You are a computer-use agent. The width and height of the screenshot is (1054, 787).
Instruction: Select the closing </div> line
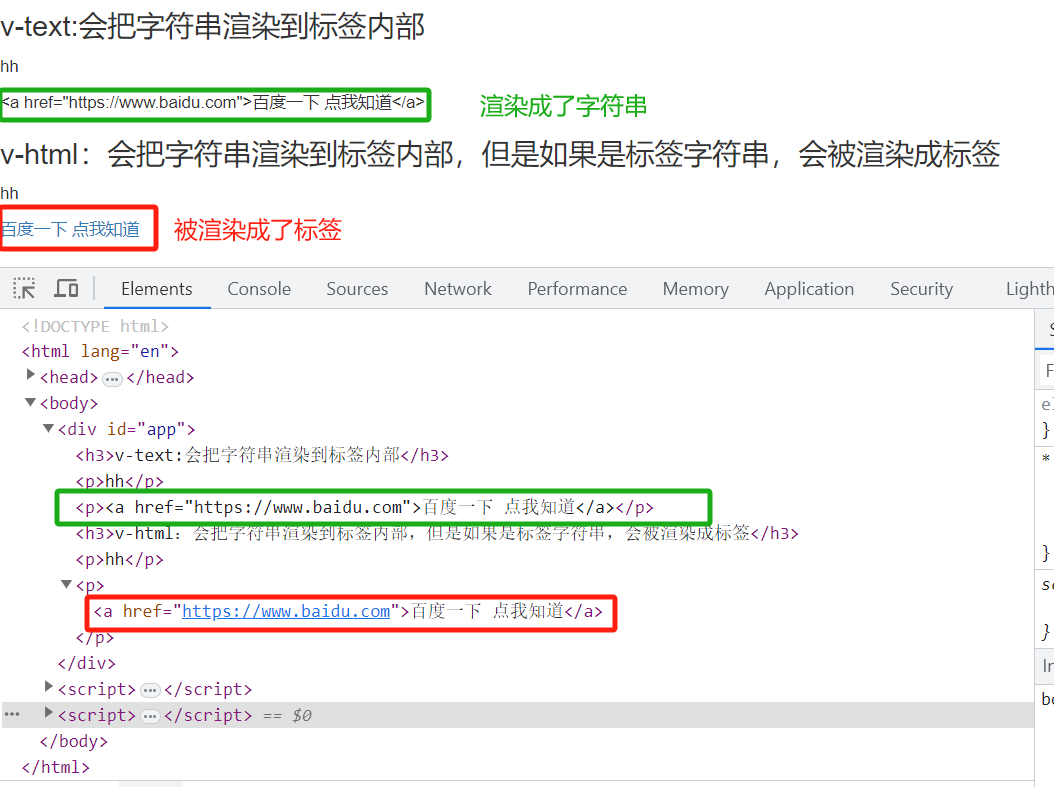coord(87,663)
